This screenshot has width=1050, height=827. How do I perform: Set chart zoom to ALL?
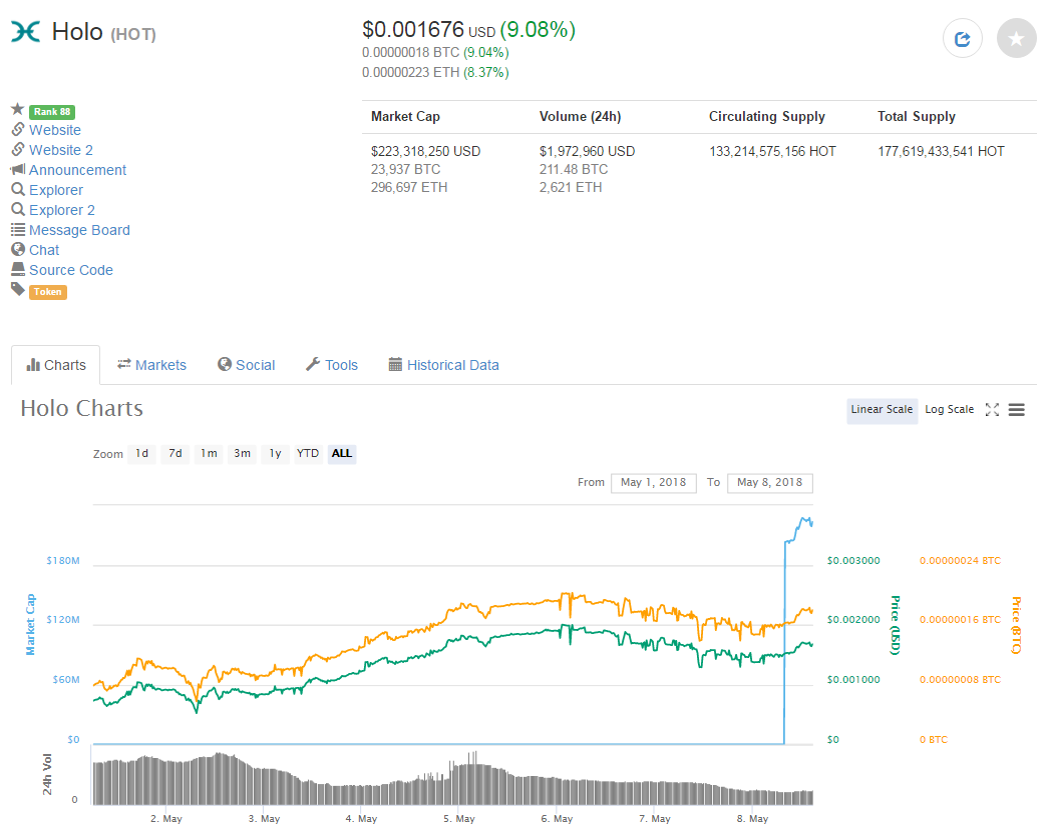point(342,453)
